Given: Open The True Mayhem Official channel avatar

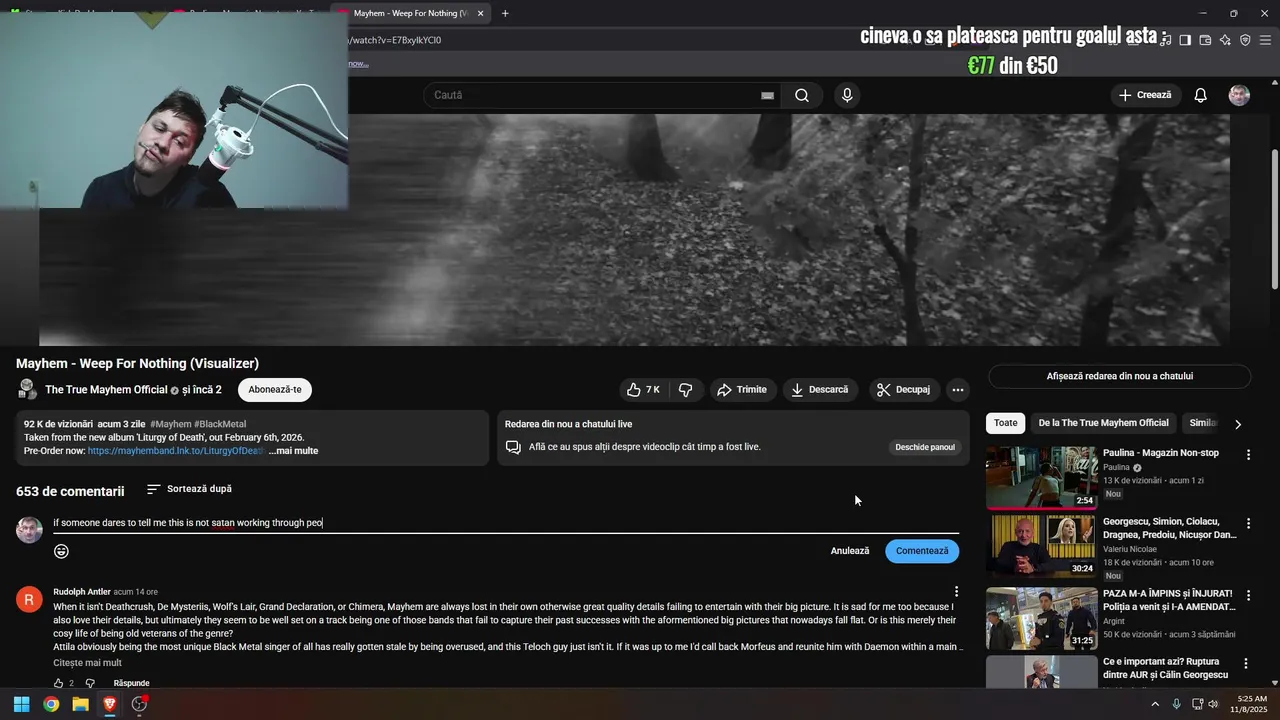Looking at the screenshot, I should pos(27,390).
